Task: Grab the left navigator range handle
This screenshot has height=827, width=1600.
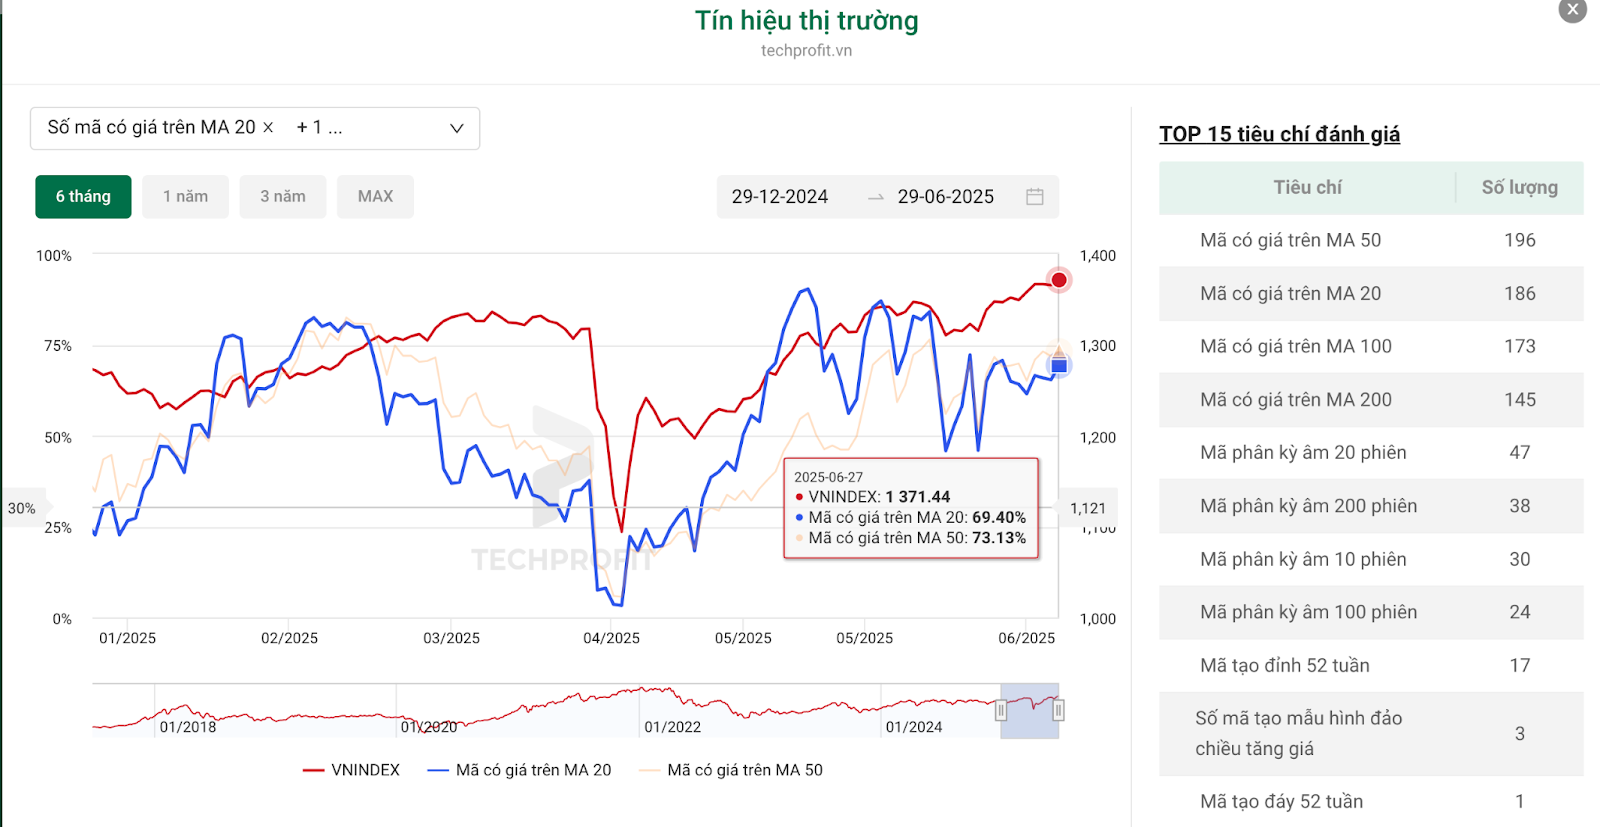Action: pyautogui.click(x=1000, y=711)
